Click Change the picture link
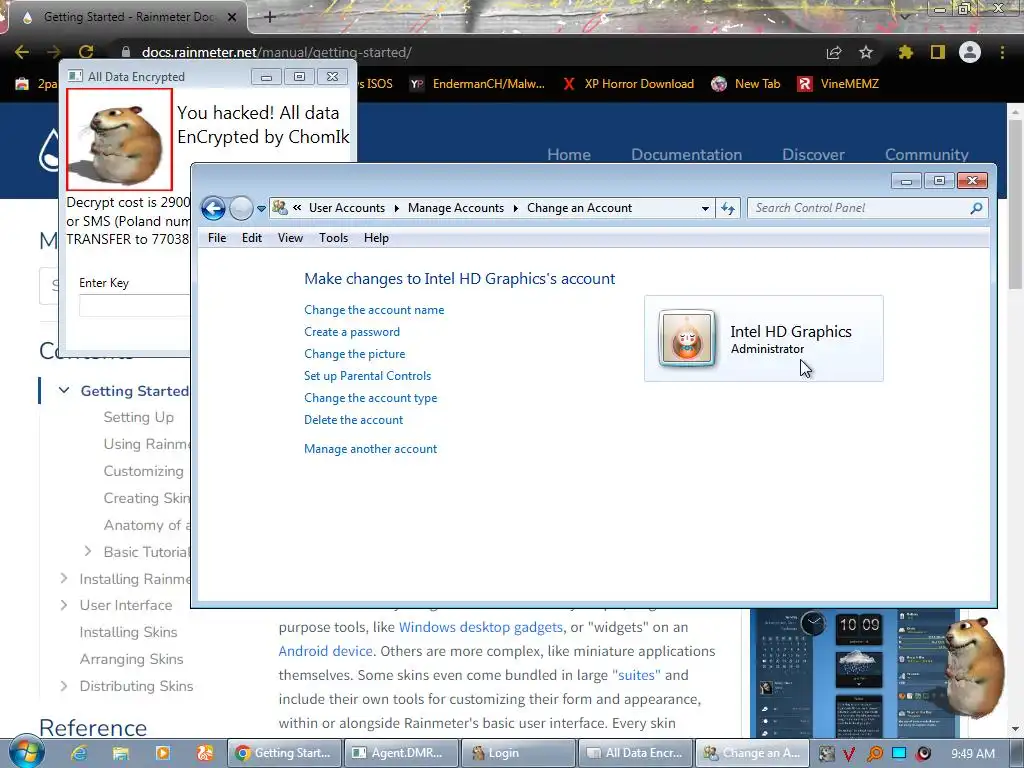The image size is (1024, 768). 354,354
